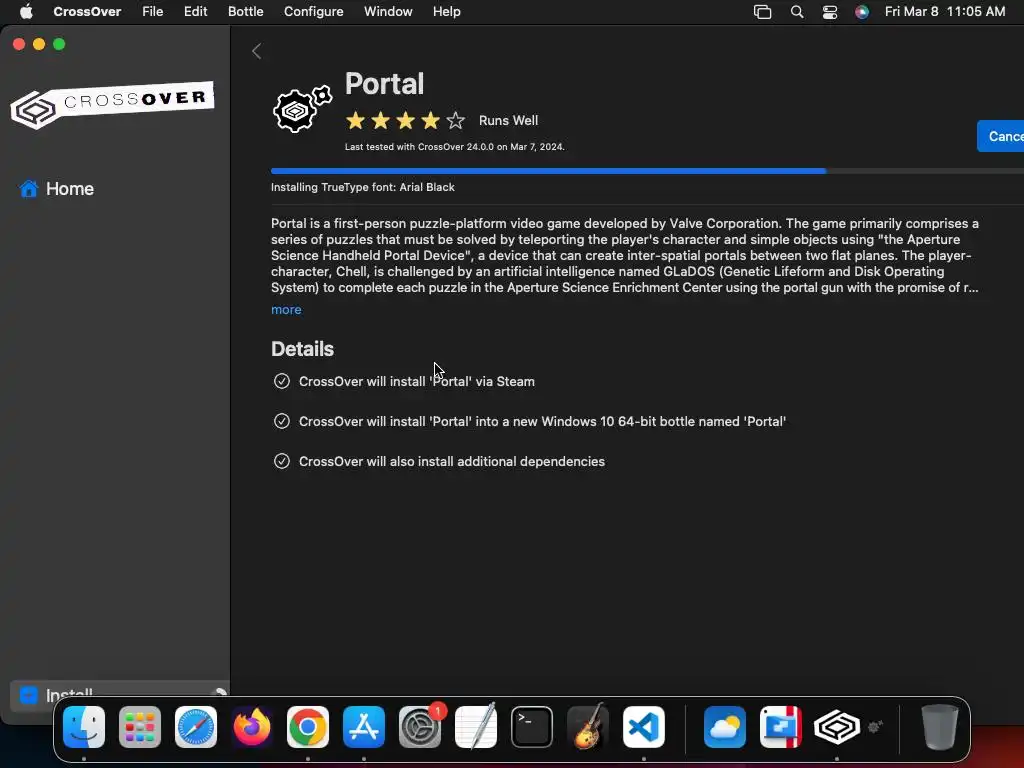Cancel the Portal installation
This screenshot has height=768, width=1024.
coord(1000,136)
